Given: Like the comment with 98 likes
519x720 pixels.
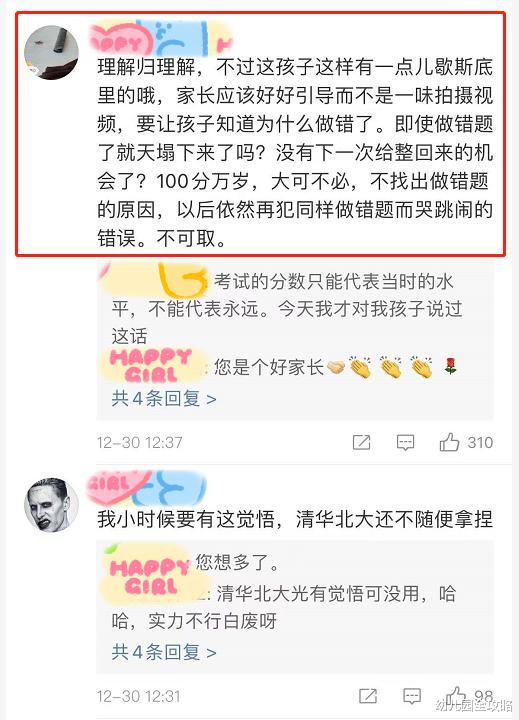Looking at the screenshot, I should (456, 696).
